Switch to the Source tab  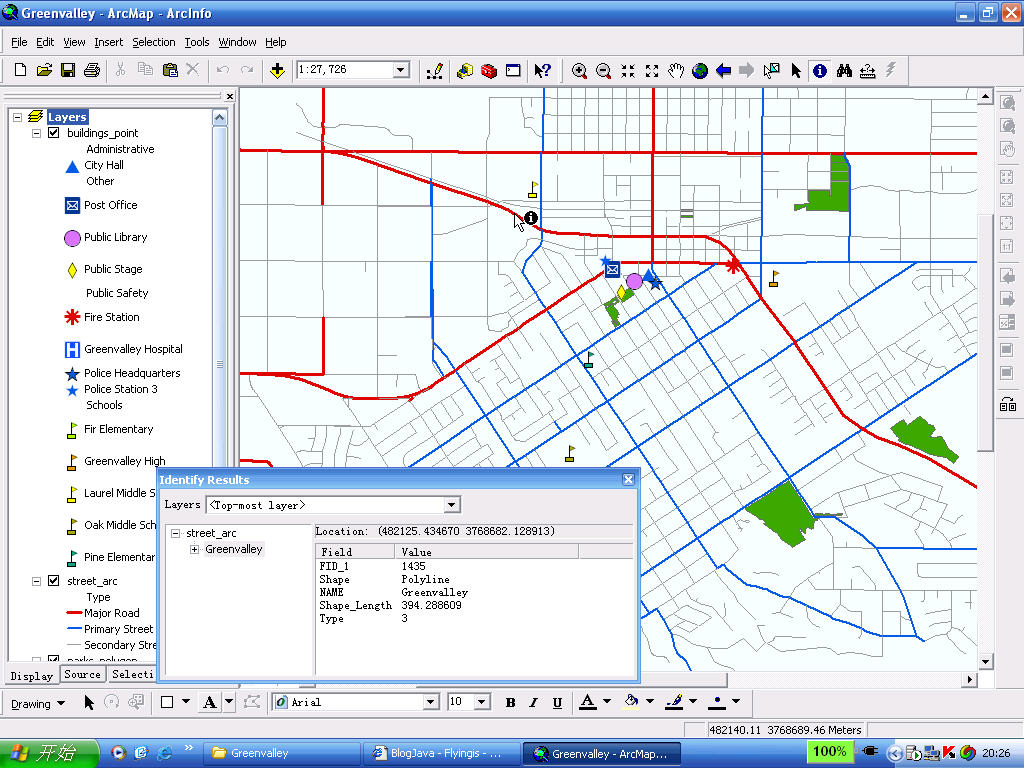[82, 675]
